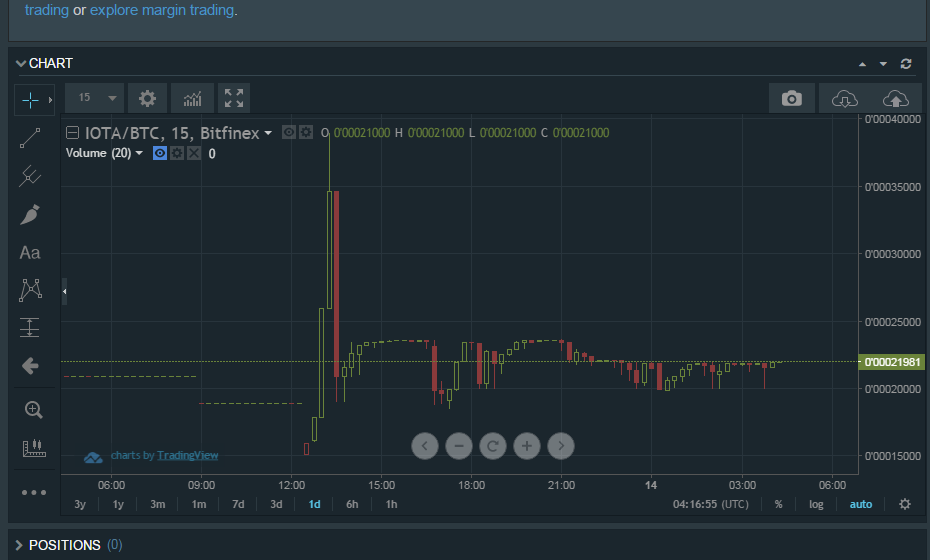
Task: Take a chart snapshot with camera icon
Action: 791,98
